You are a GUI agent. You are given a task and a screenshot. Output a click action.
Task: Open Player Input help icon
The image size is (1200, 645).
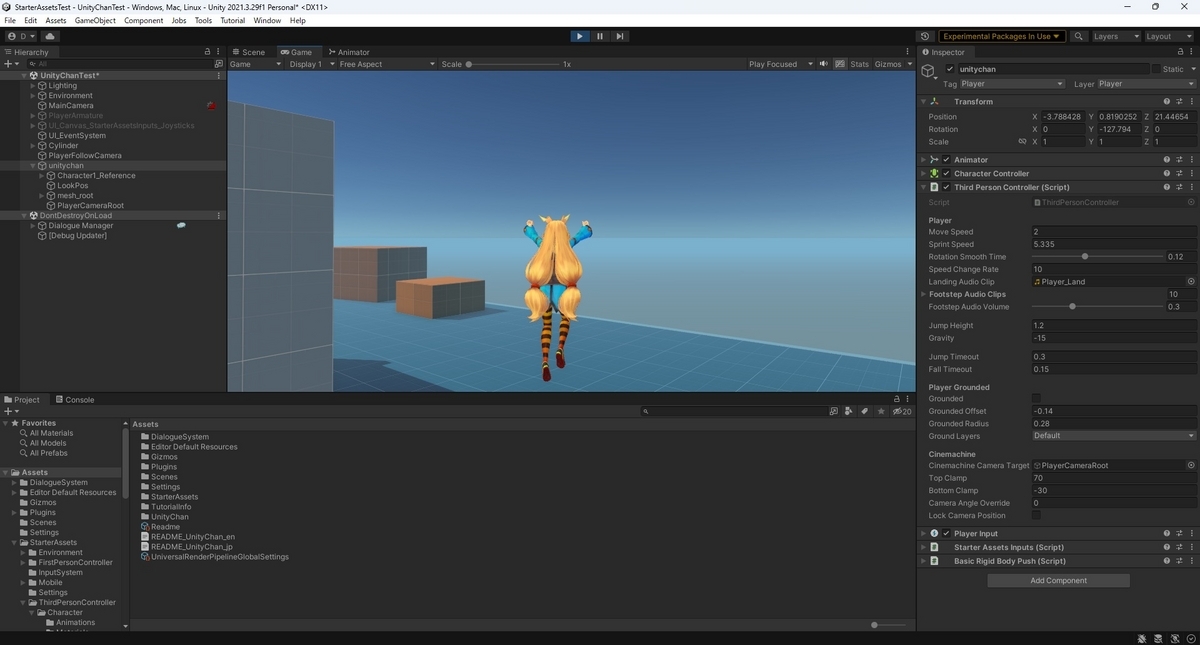point(1166,534)
